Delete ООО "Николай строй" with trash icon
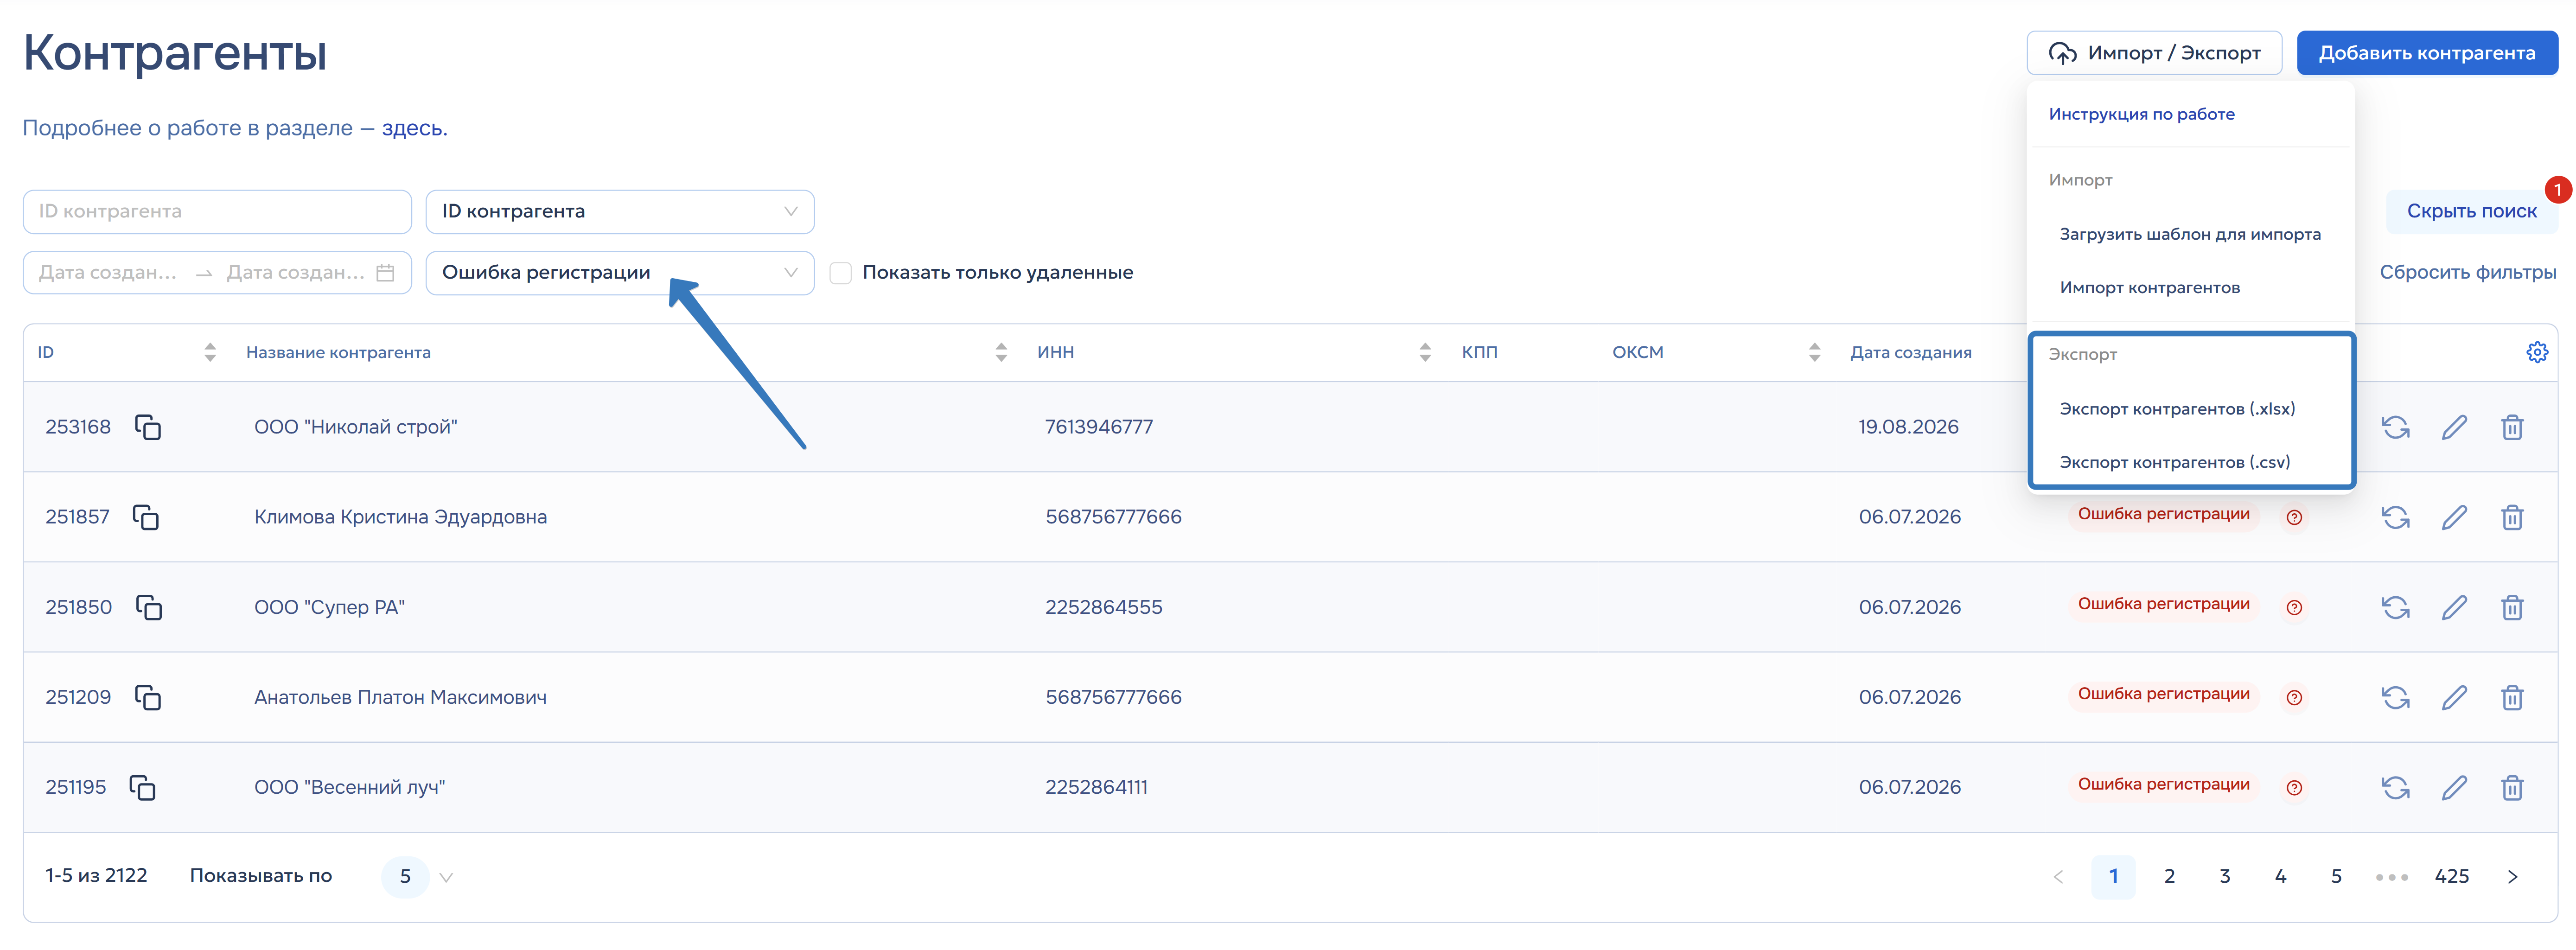Viewport: 2576px width, 950px height. [x=2512, y=427]
